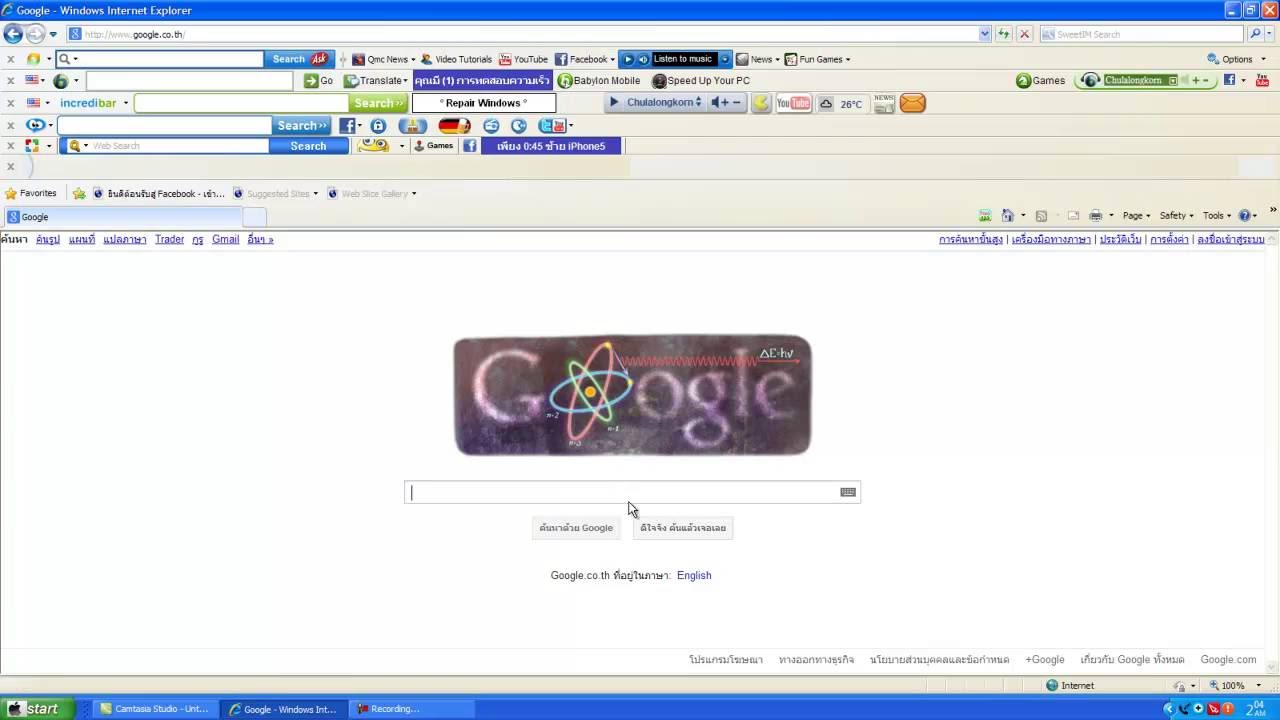Click the green Games icon
This screenshot has width=1280, height=720.
[1040, 81]
